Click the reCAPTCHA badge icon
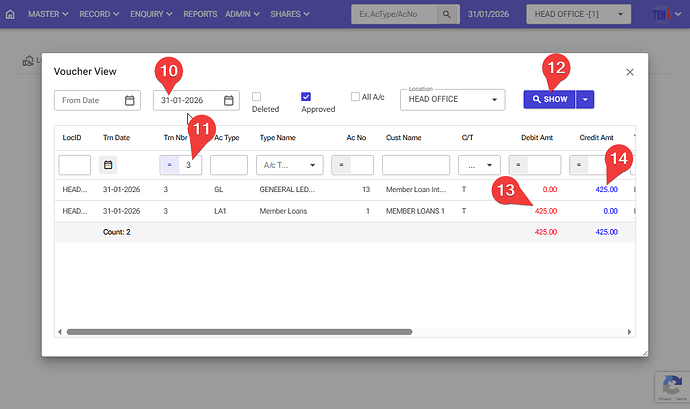 click(668, 386)
